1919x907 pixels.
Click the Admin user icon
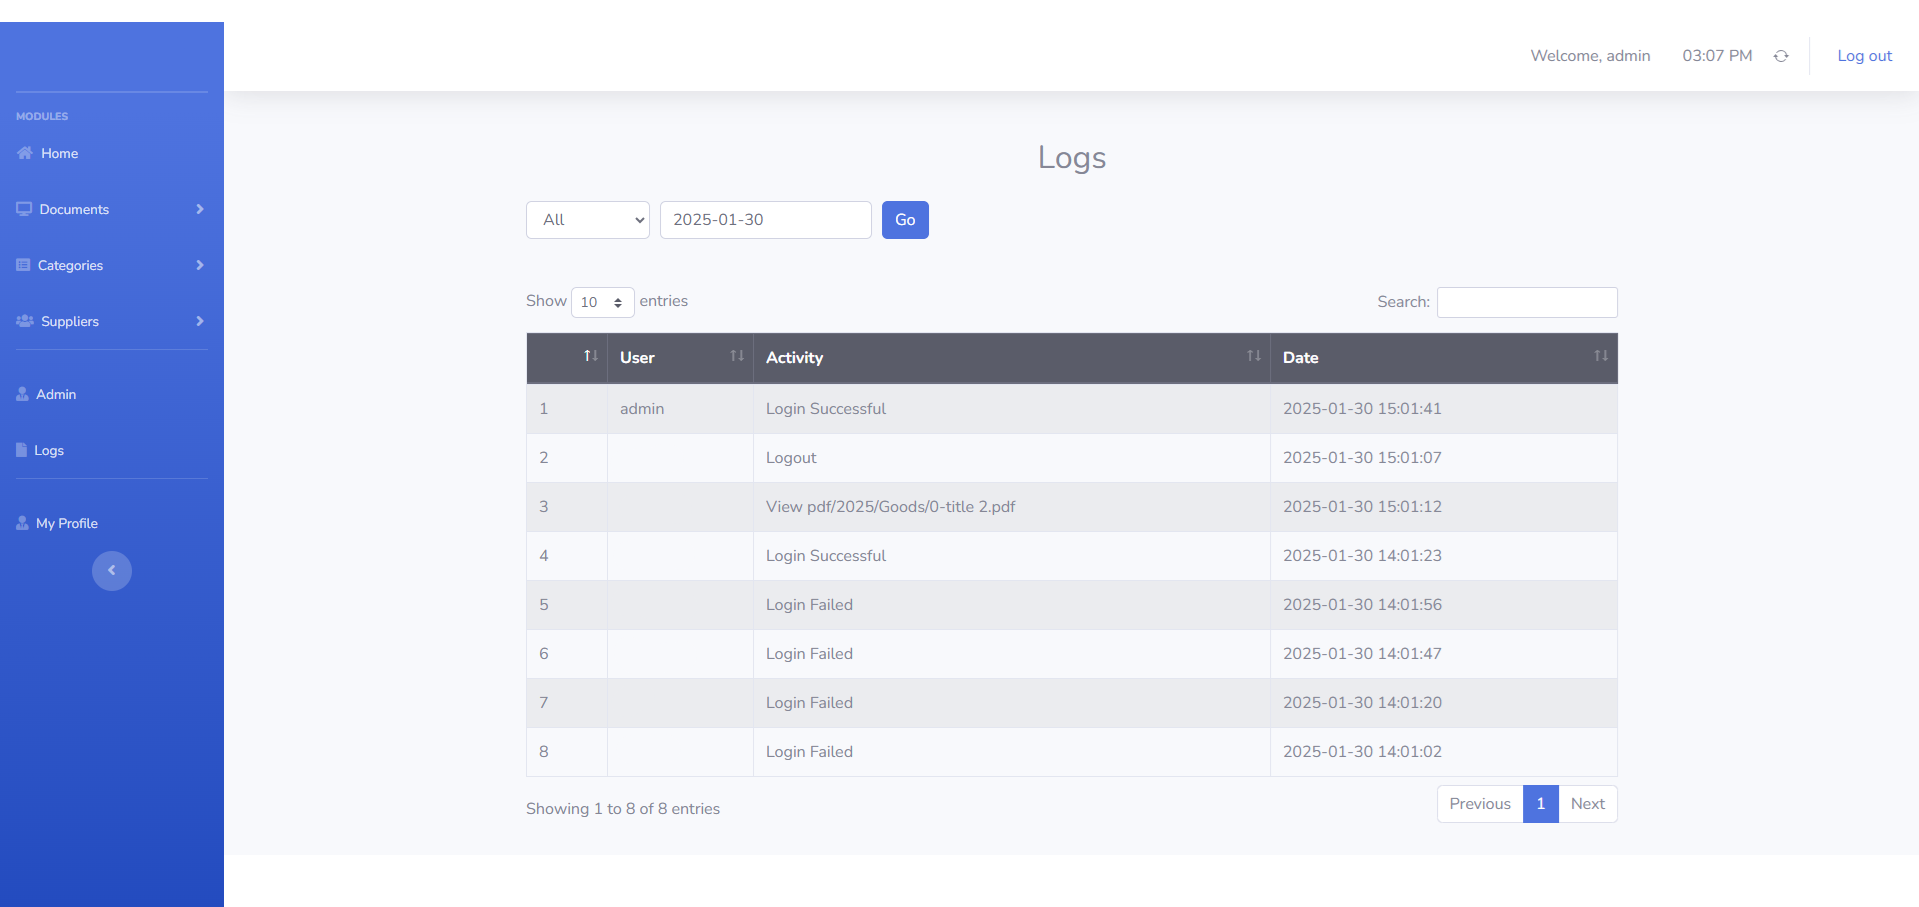coord(22,394)
